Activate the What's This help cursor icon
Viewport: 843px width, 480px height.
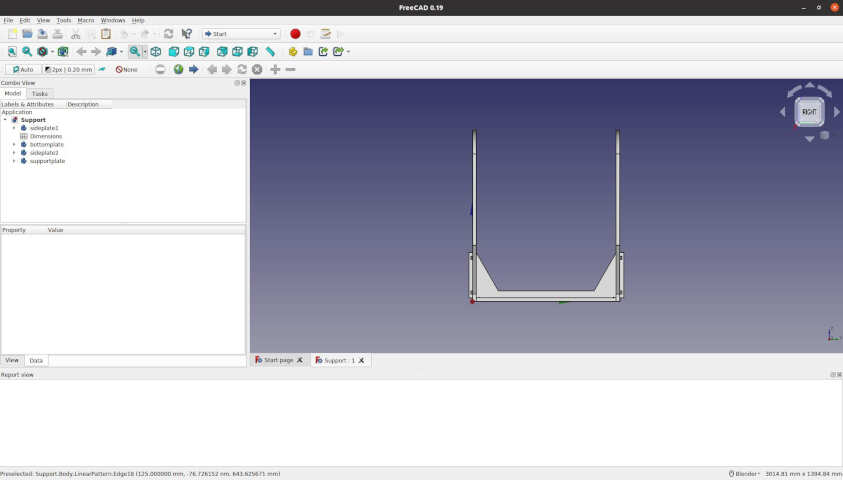(x=187, y=34)
